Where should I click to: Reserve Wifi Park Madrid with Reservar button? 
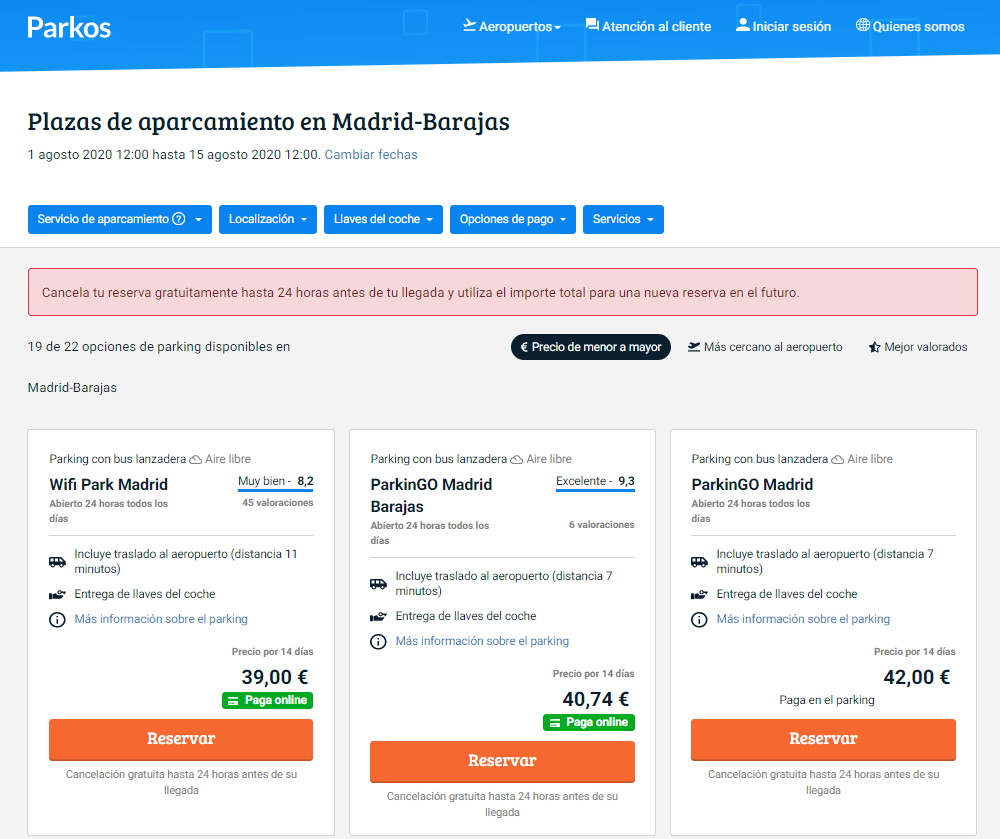coord(181,740)
